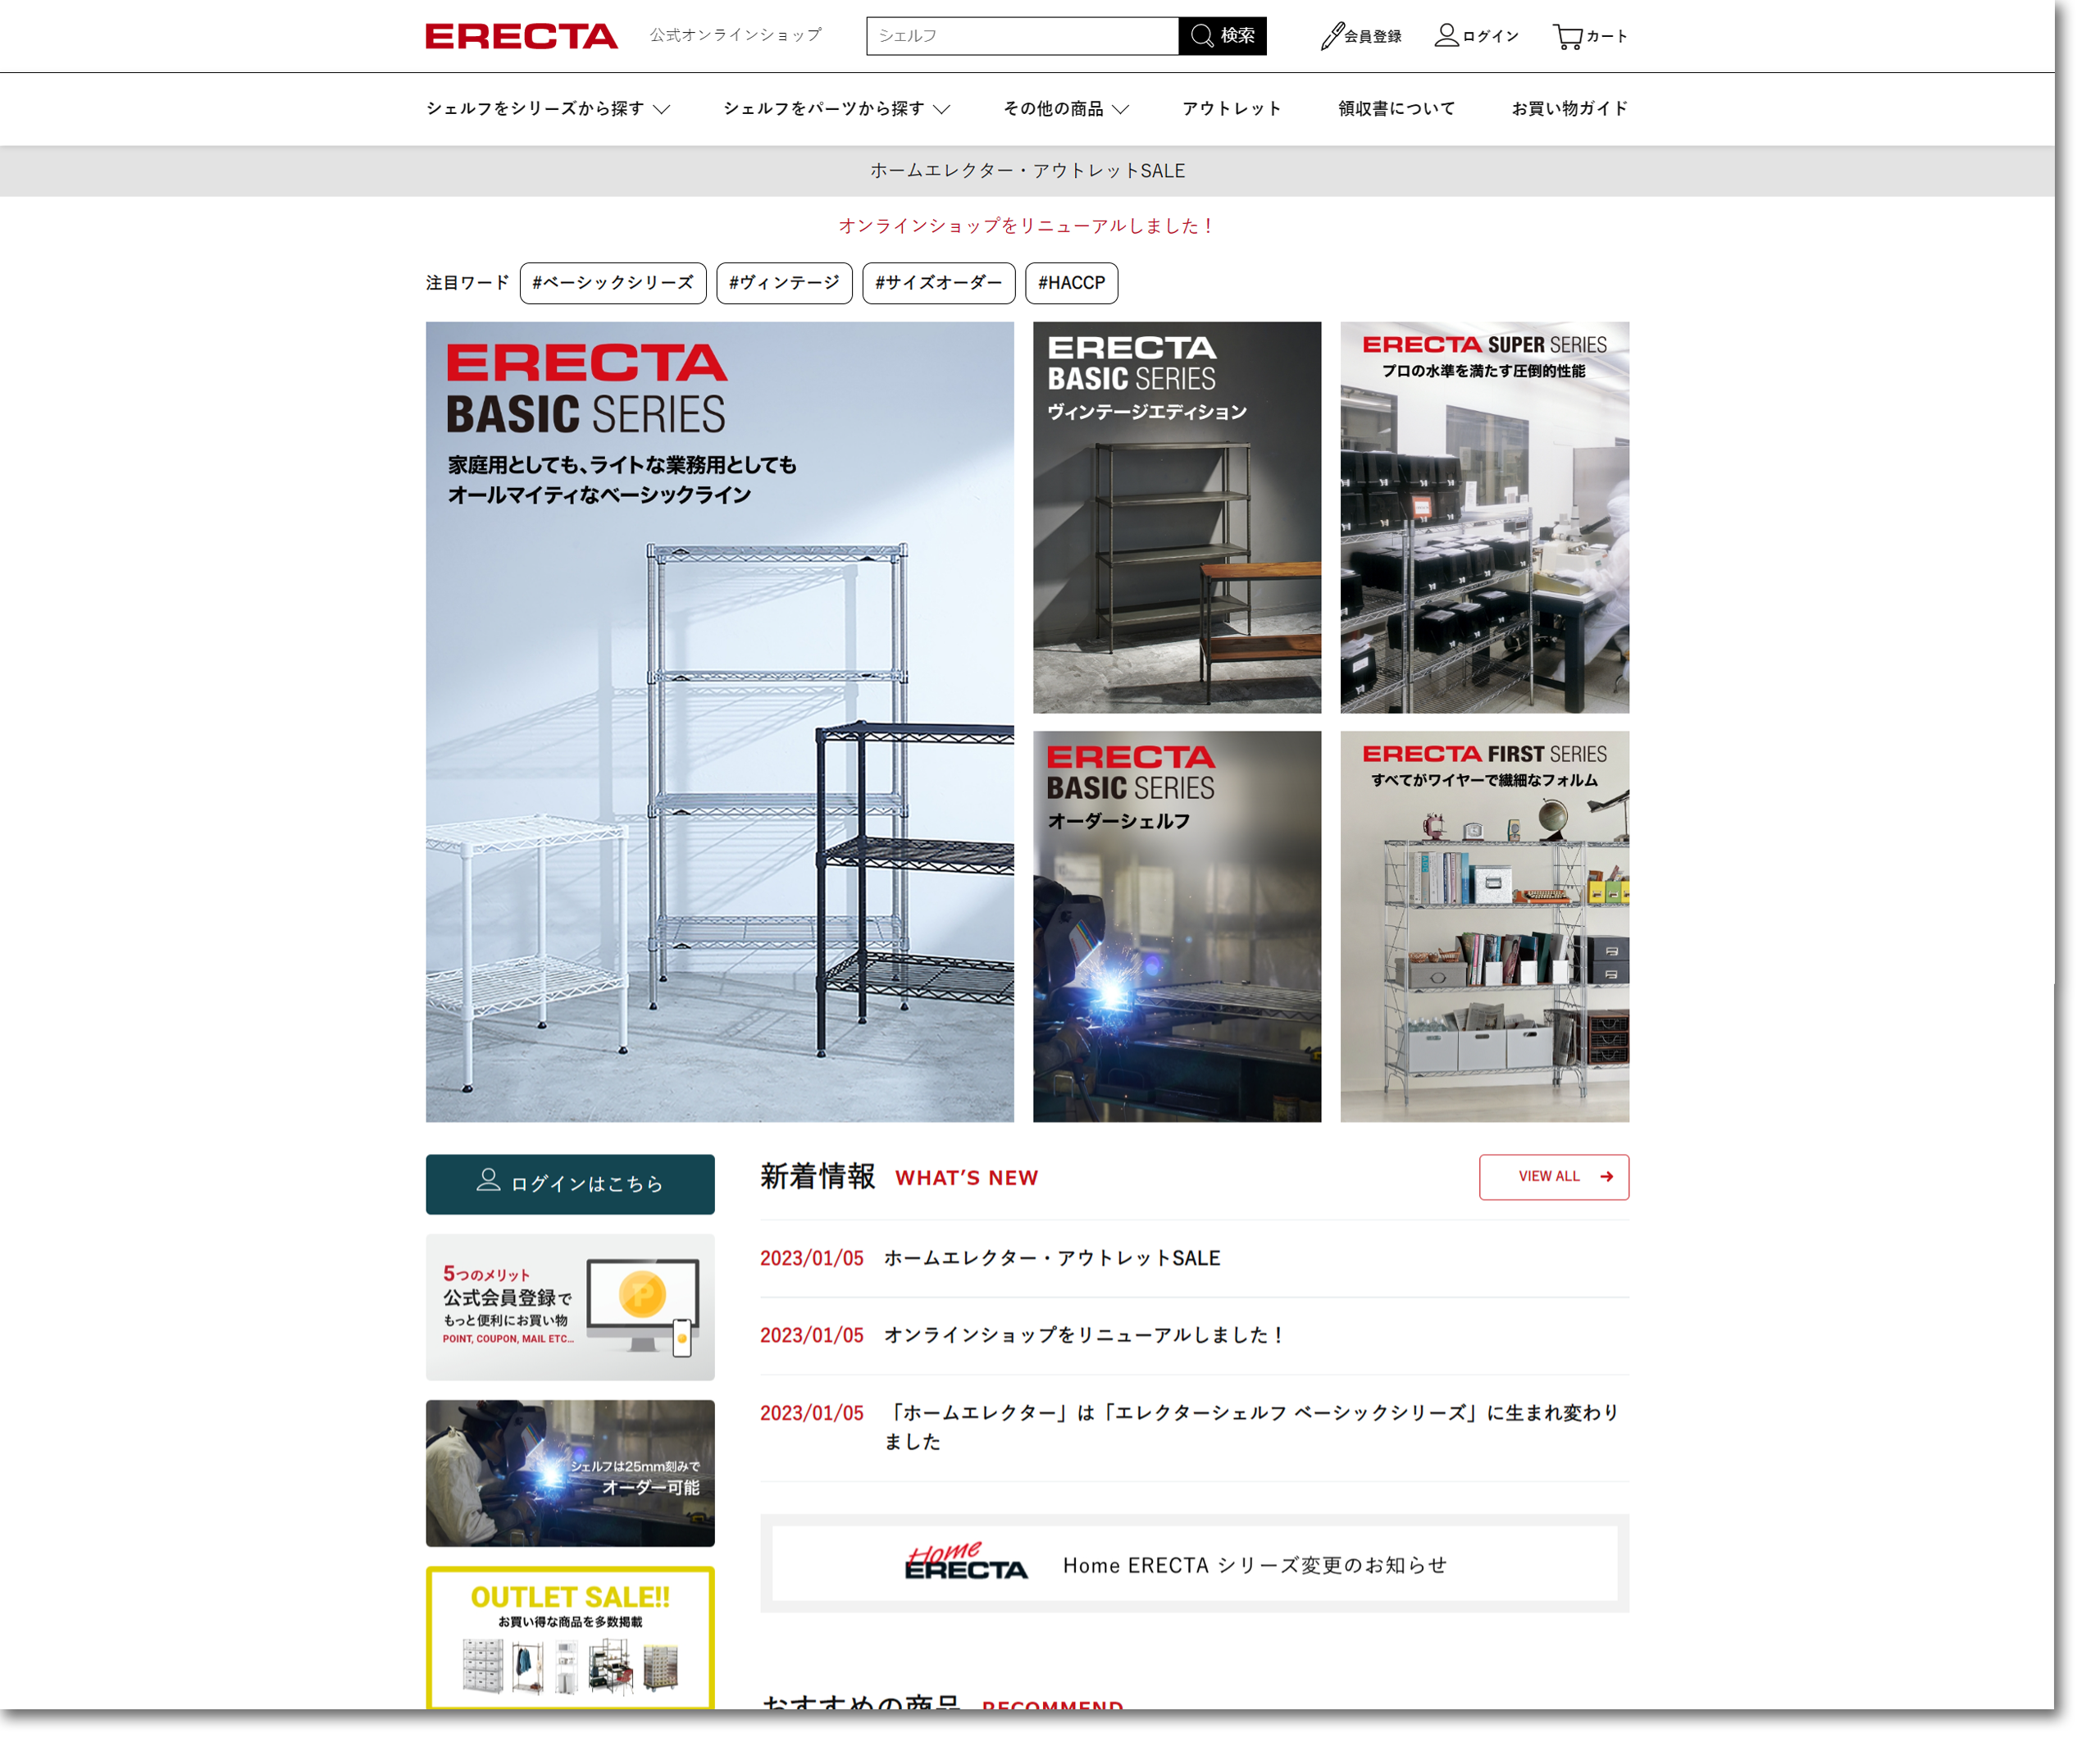The width and height of the screenshot is (2100, 1747).
Task: Click the #HACCP tag button
Action: pos(1072,283)
